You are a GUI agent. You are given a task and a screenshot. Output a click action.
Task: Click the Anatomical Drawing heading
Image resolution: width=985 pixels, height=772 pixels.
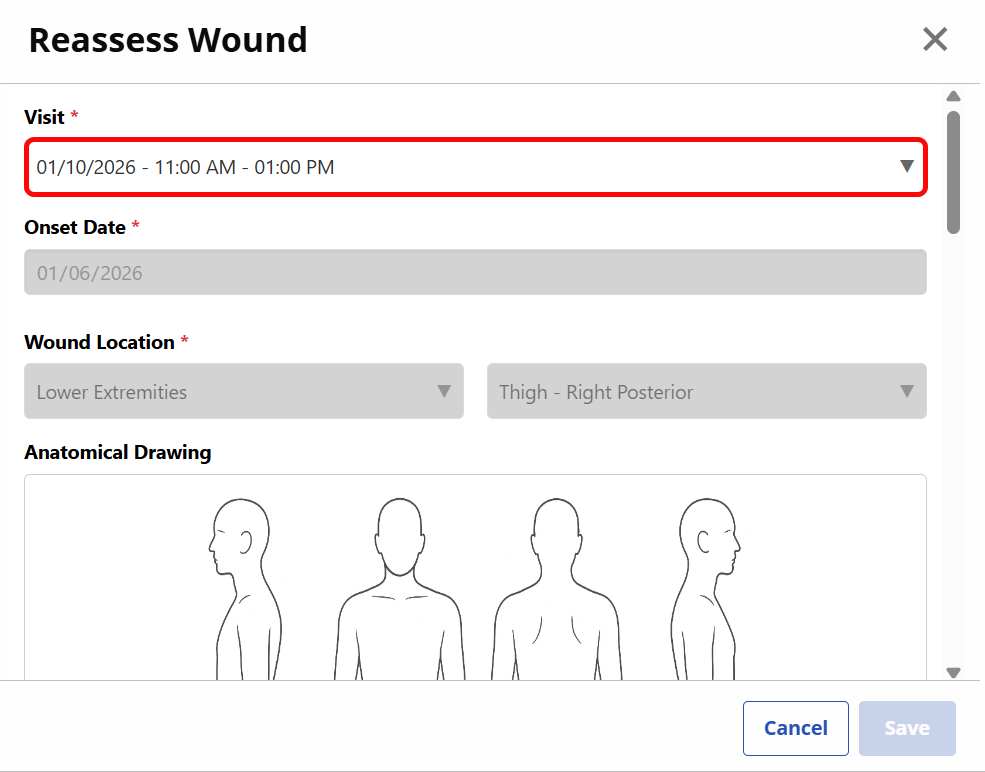coord(117,452)
